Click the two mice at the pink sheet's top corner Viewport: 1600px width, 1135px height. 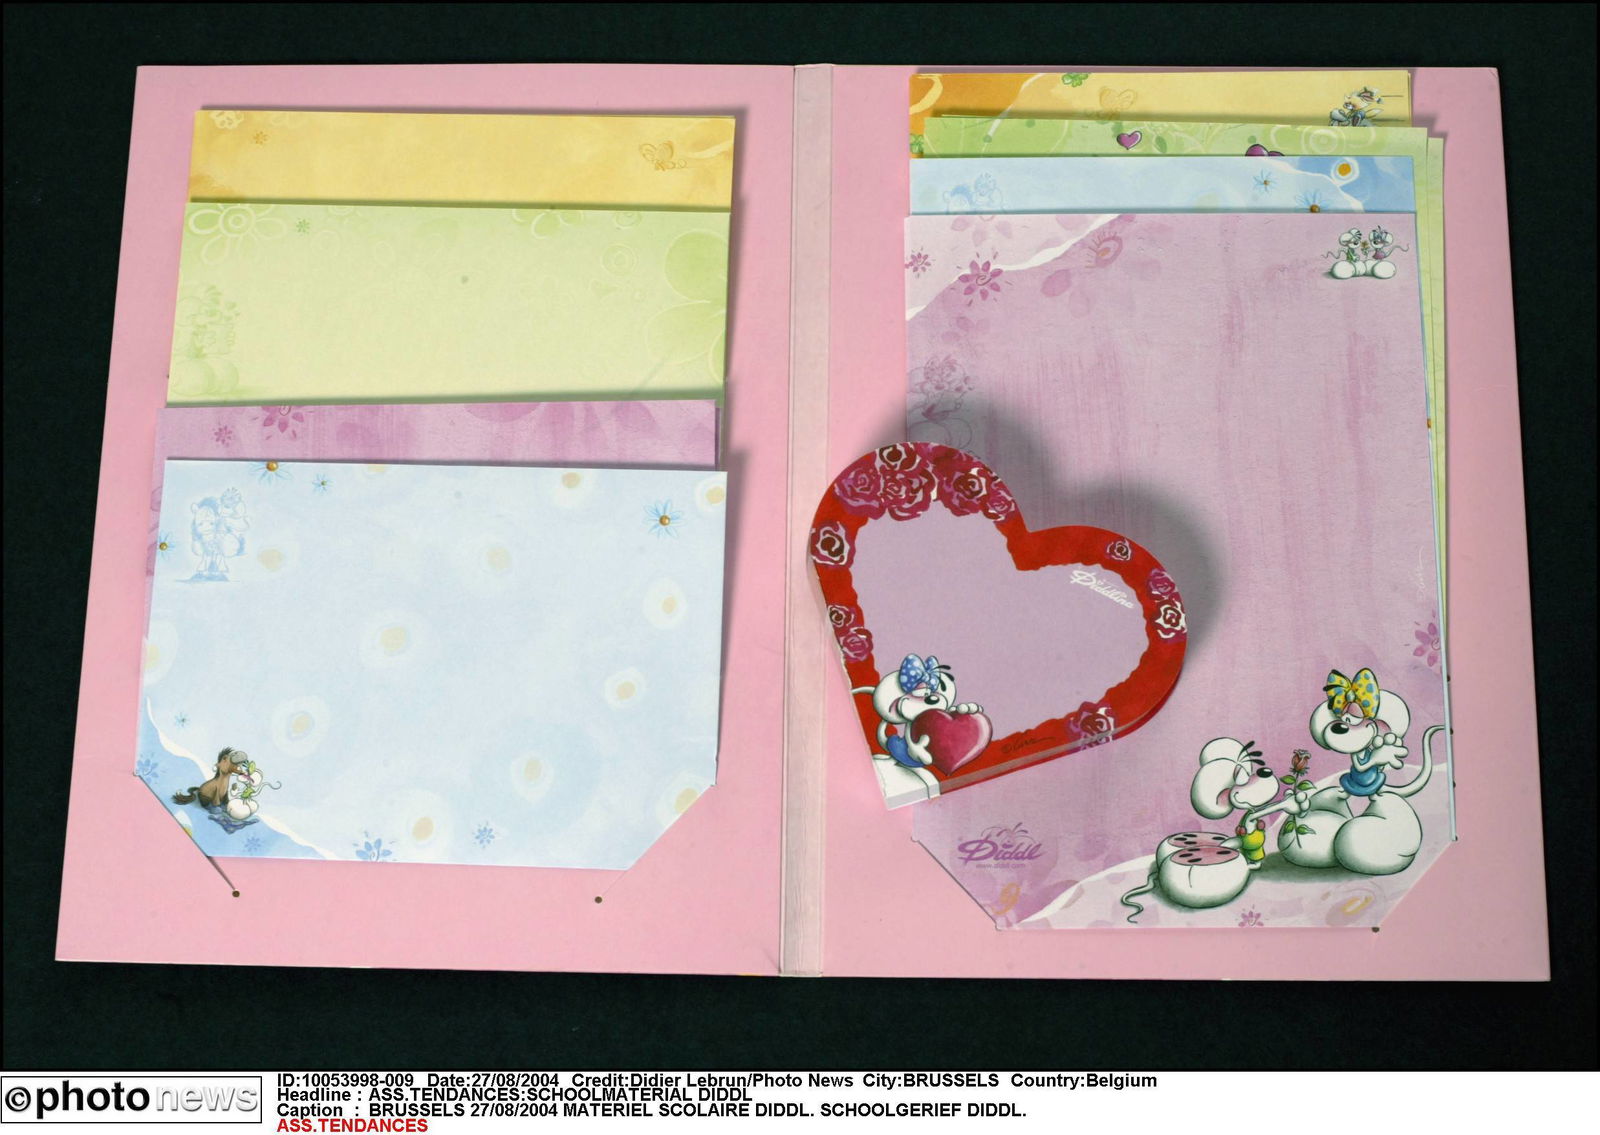1365,252
